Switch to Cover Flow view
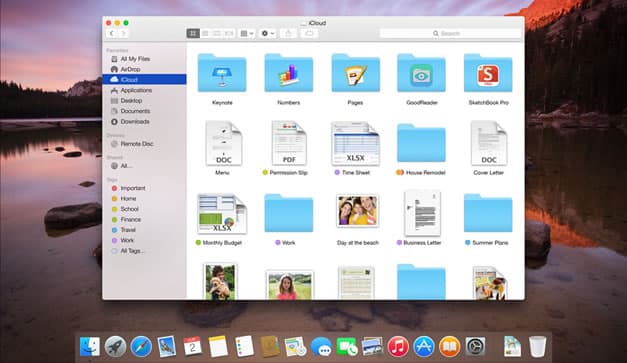Viewport: 627px width, 363px height. tap(229, 34)
